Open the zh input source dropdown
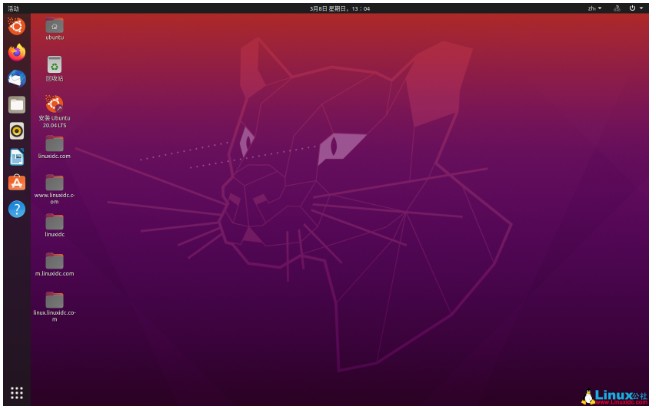 click(594, 8)
